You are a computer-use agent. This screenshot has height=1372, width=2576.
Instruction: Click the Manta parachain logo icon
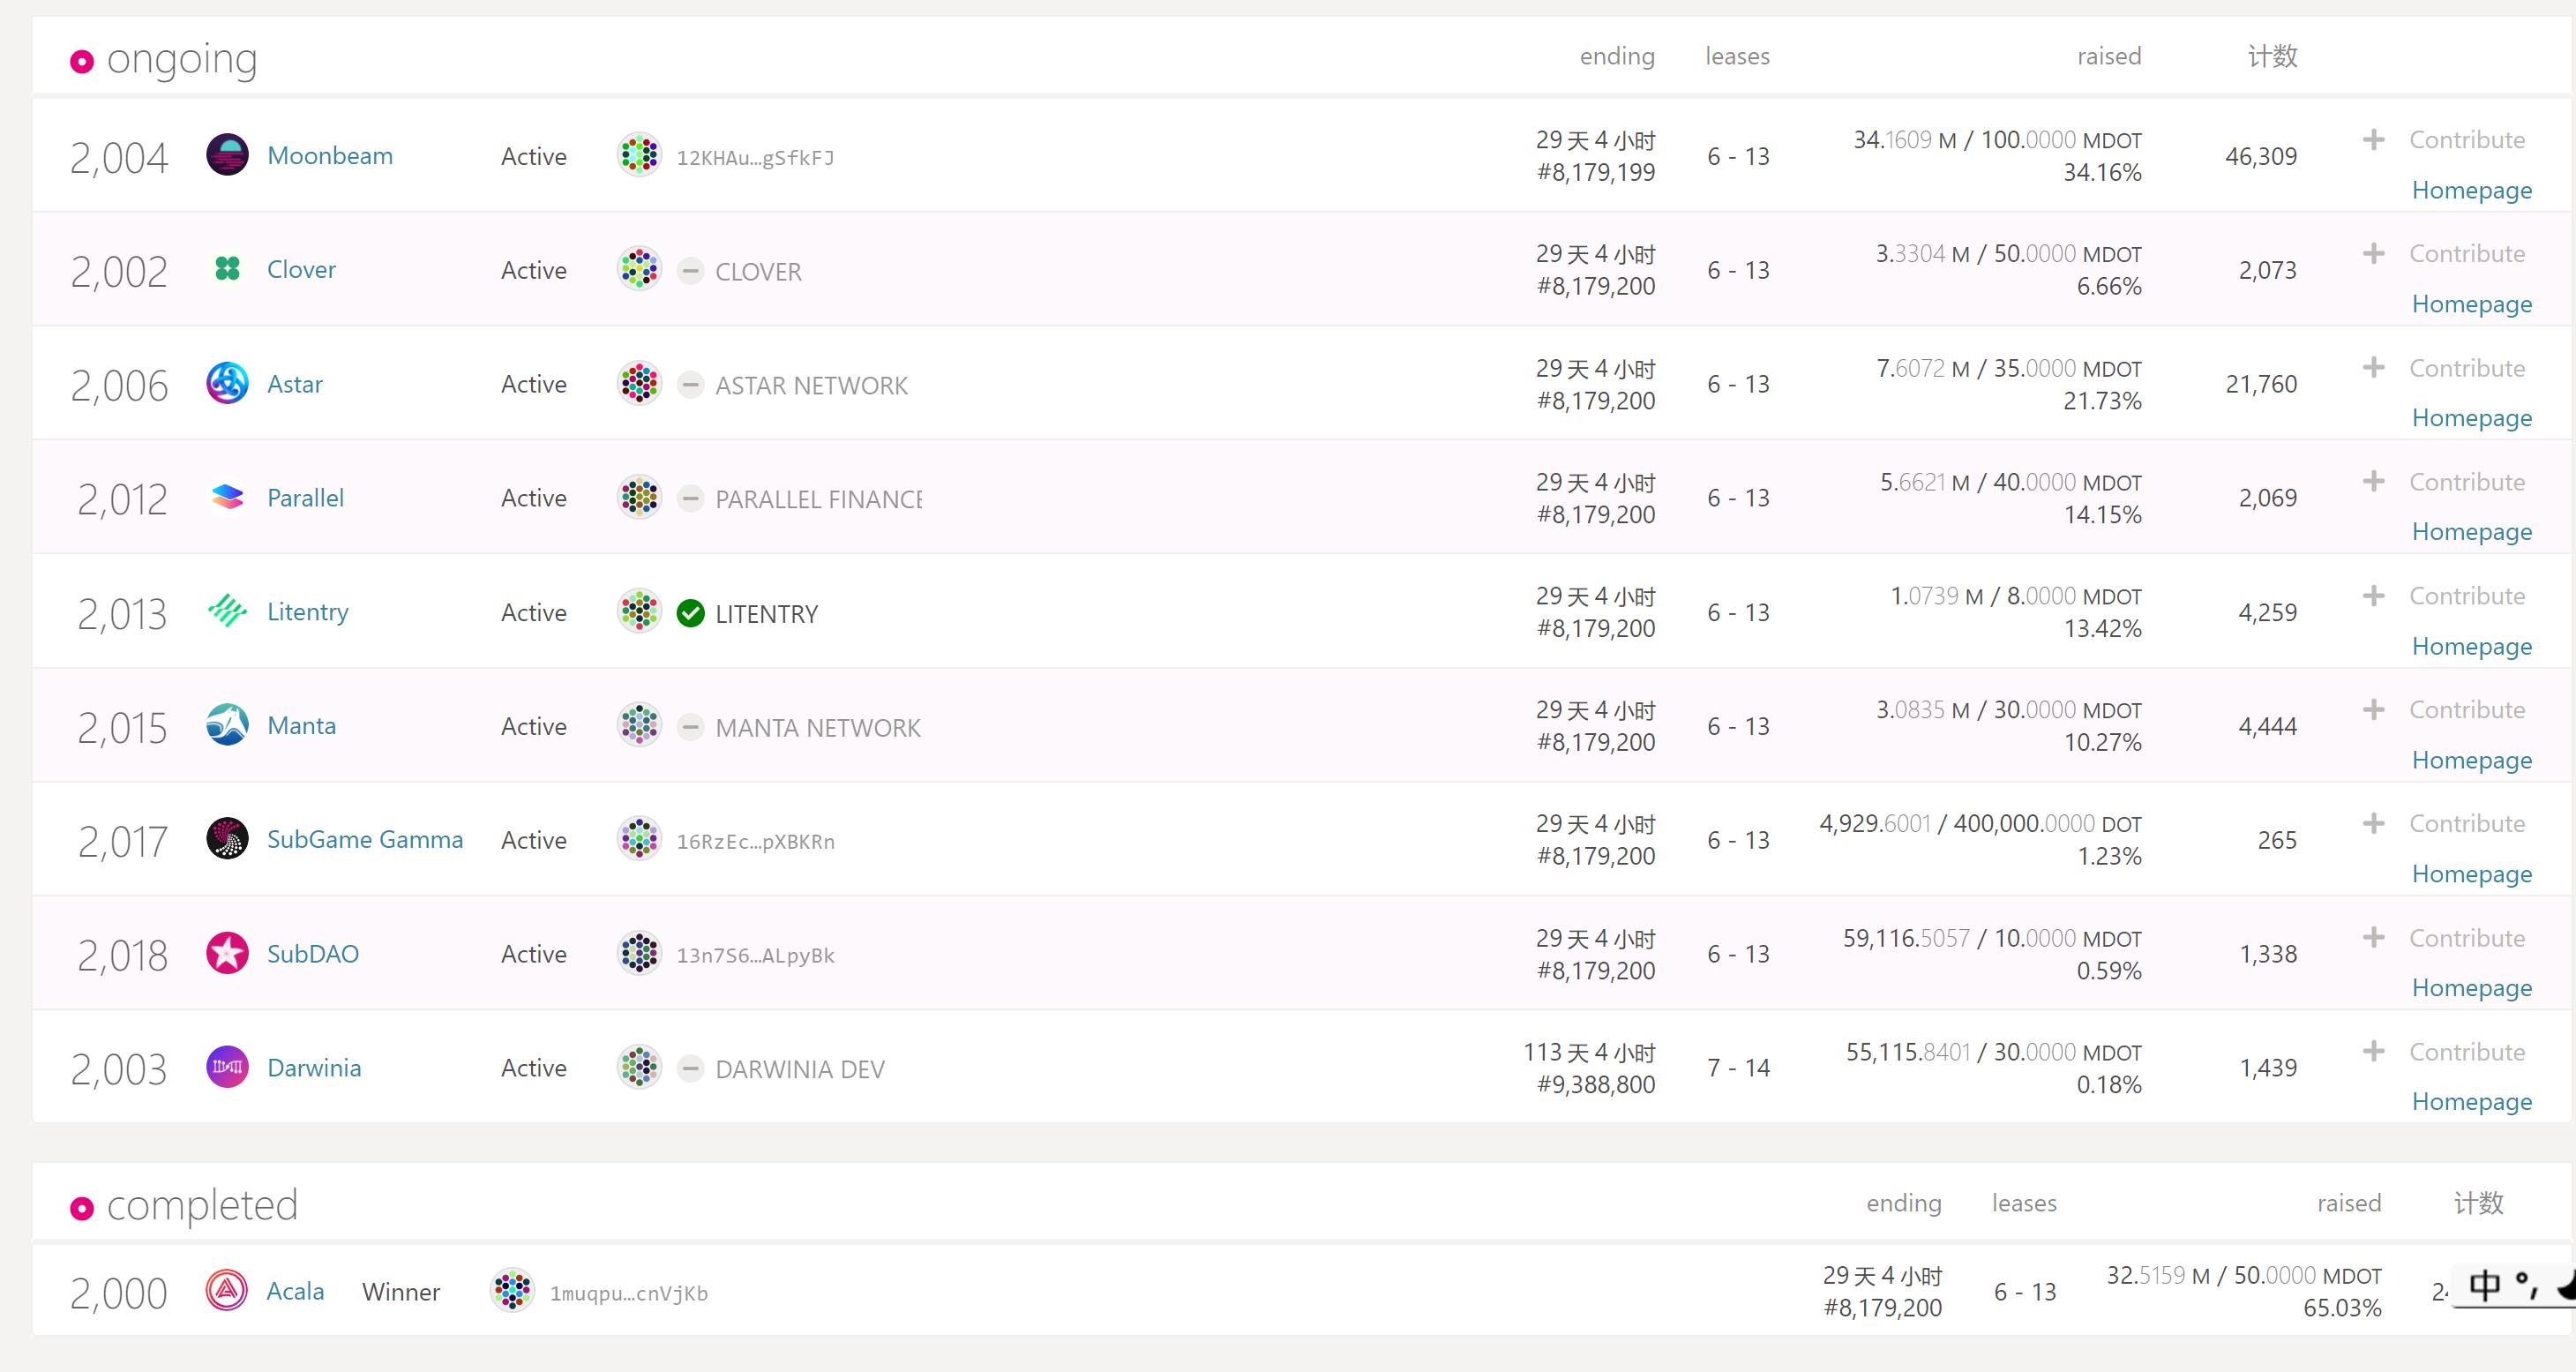point(227,725)
